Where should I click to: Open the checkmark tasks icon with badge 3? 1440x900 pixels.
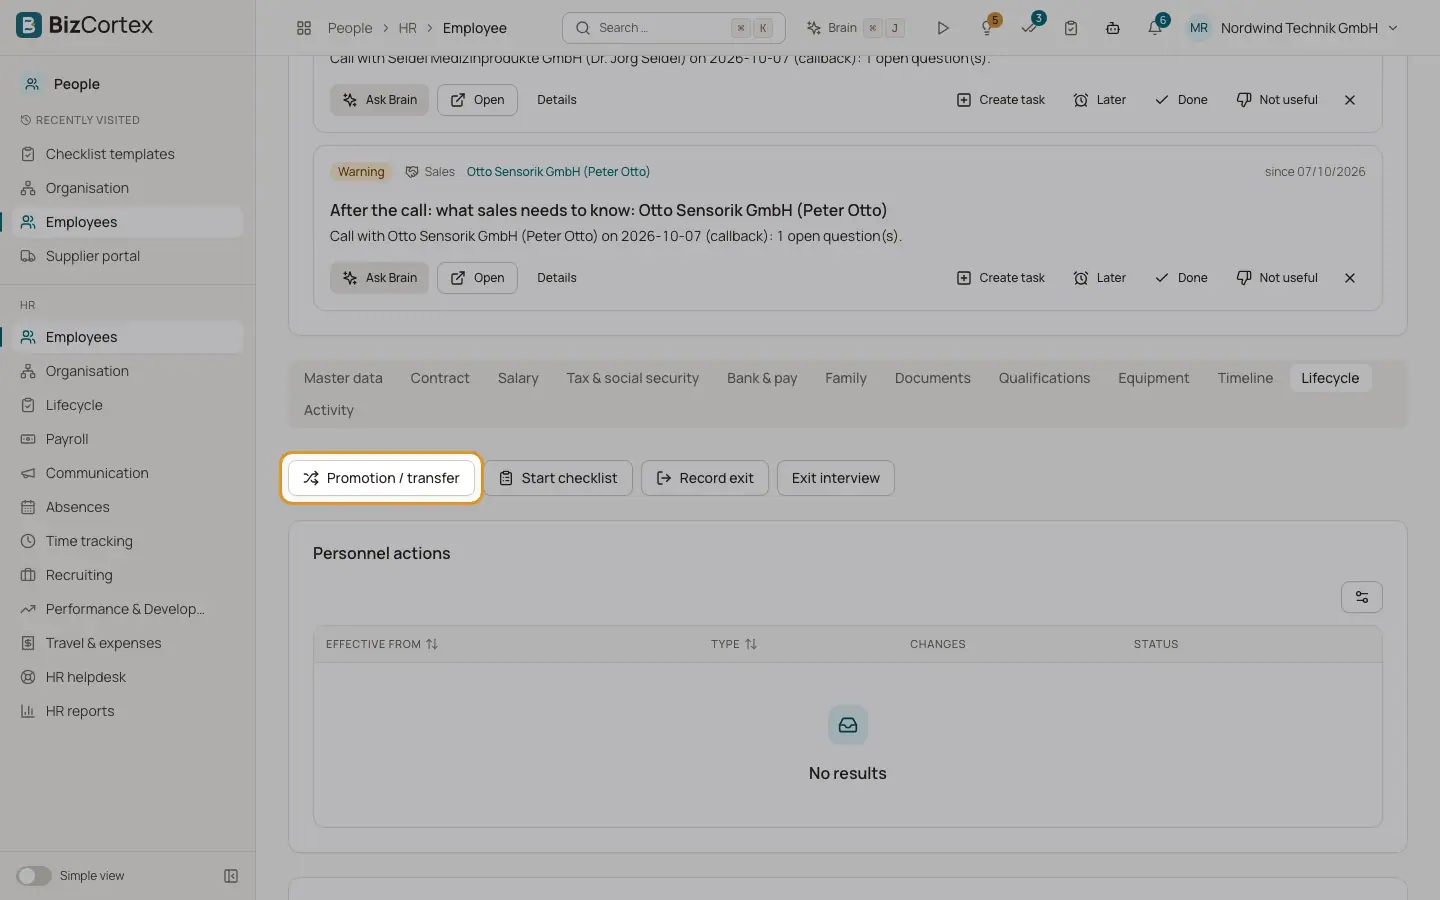coord(1030,27)
